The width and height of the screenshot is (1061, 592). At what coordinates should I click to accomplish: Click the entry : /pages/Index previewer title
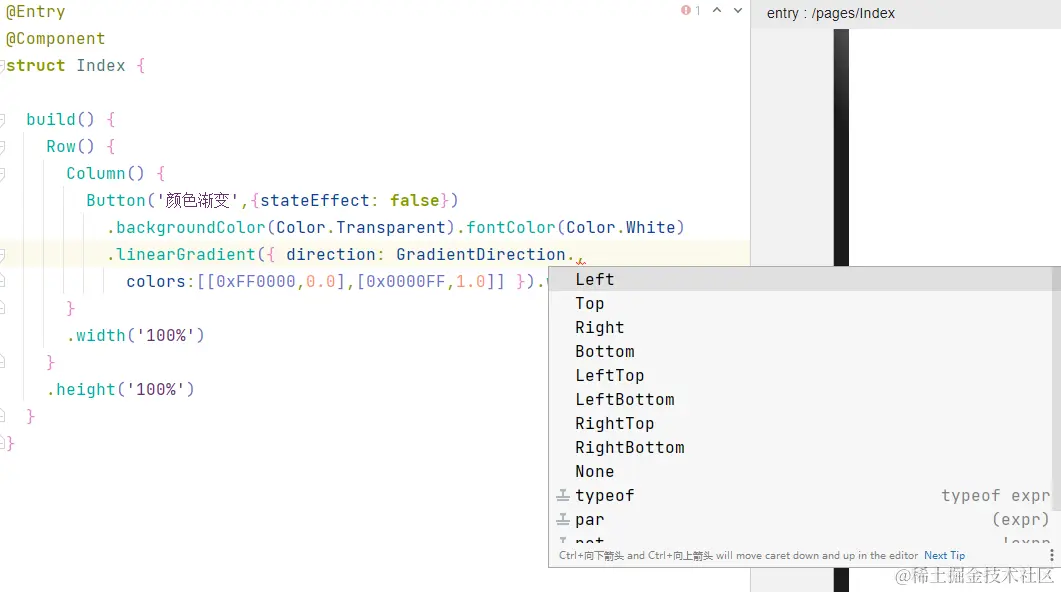830,14
